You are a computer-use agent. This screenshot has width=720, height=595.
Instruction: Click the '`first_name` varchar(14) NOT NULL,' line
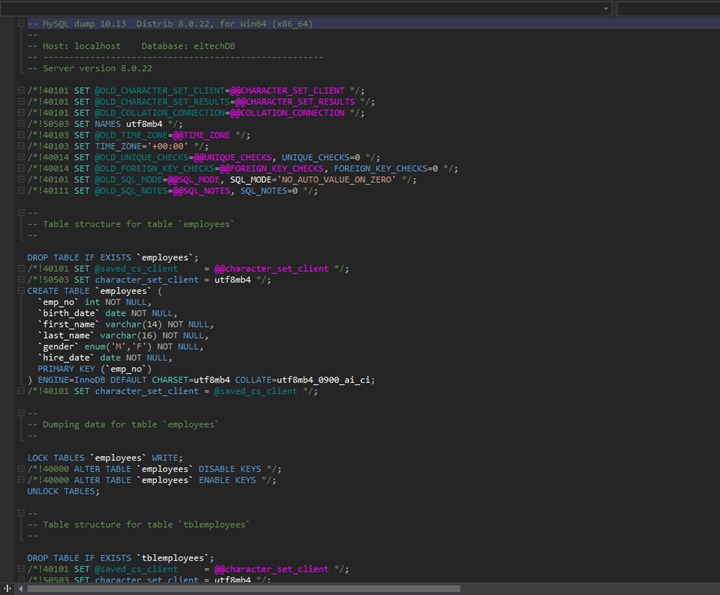(126, 324)
